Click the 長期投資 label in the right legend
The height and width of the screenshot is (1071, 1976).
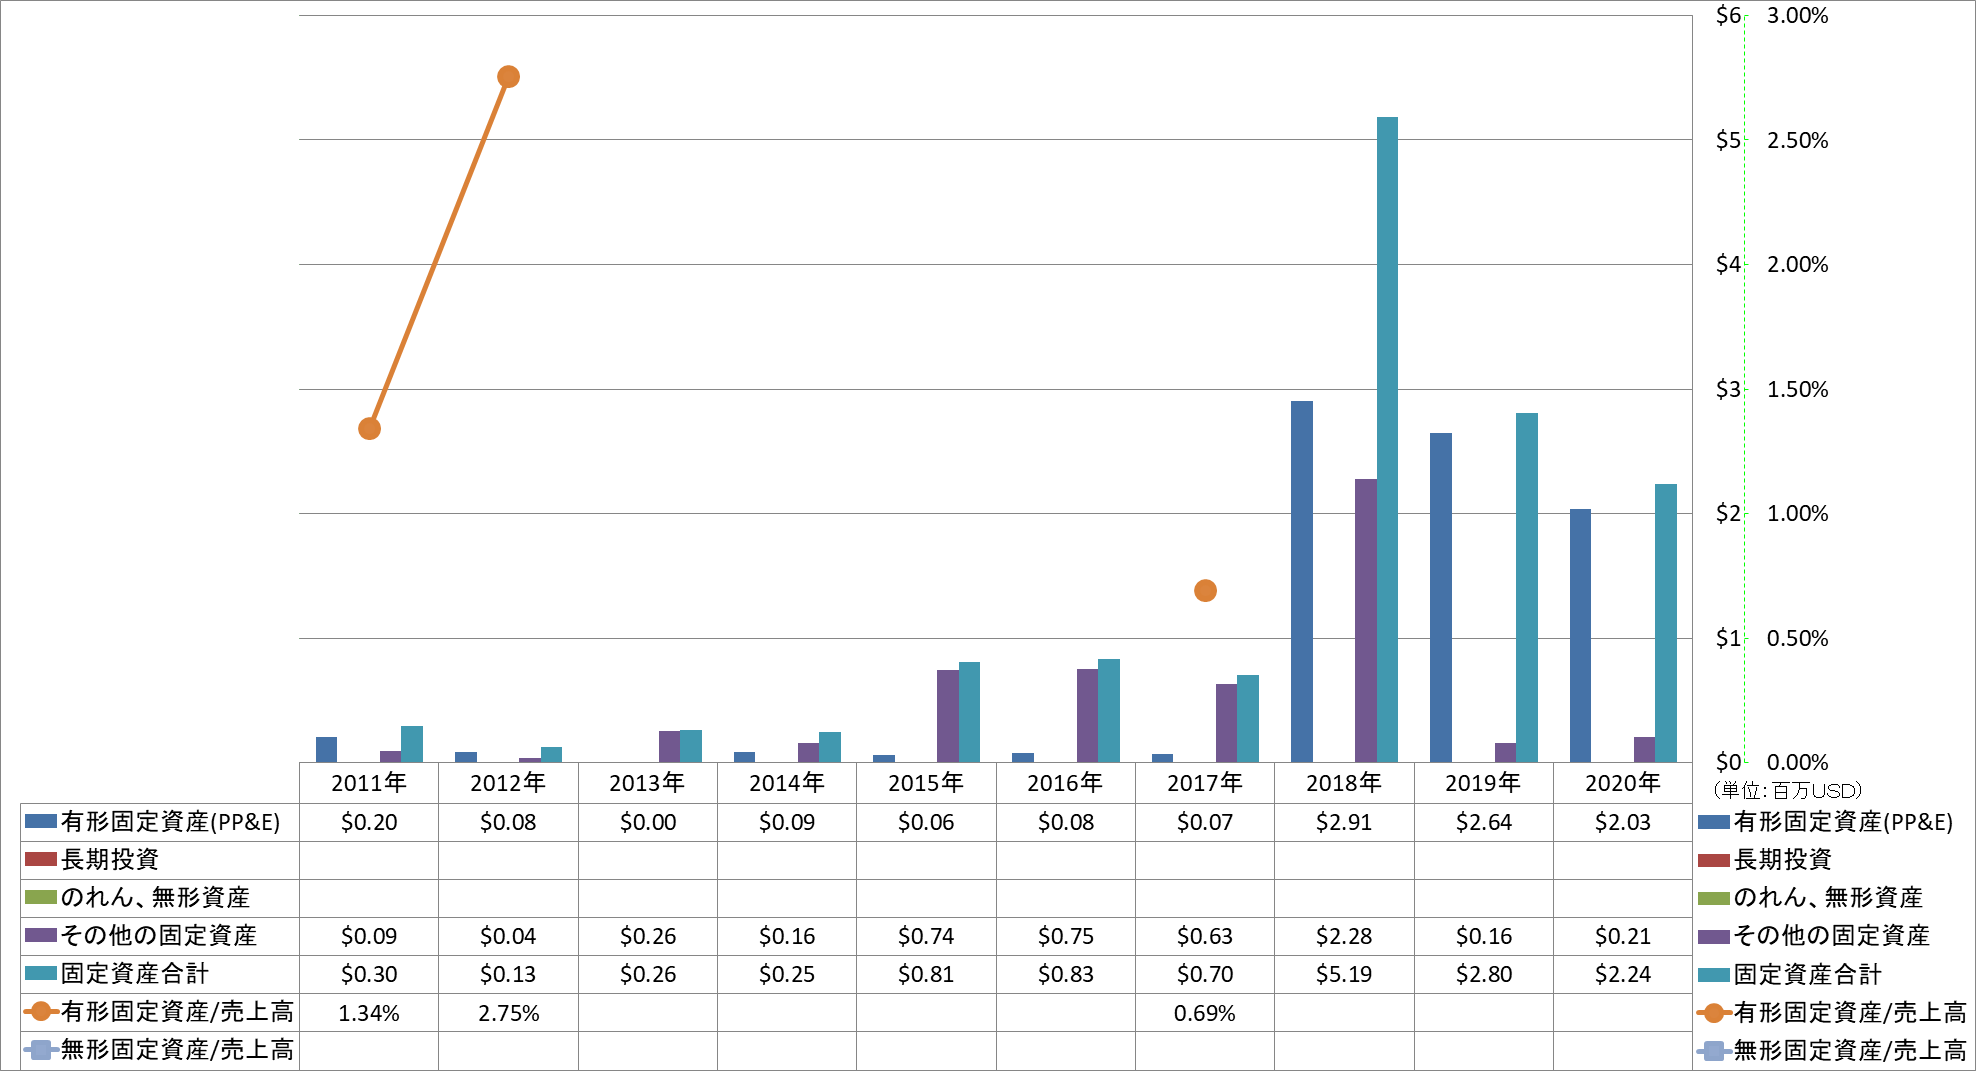pos(1783,859)
